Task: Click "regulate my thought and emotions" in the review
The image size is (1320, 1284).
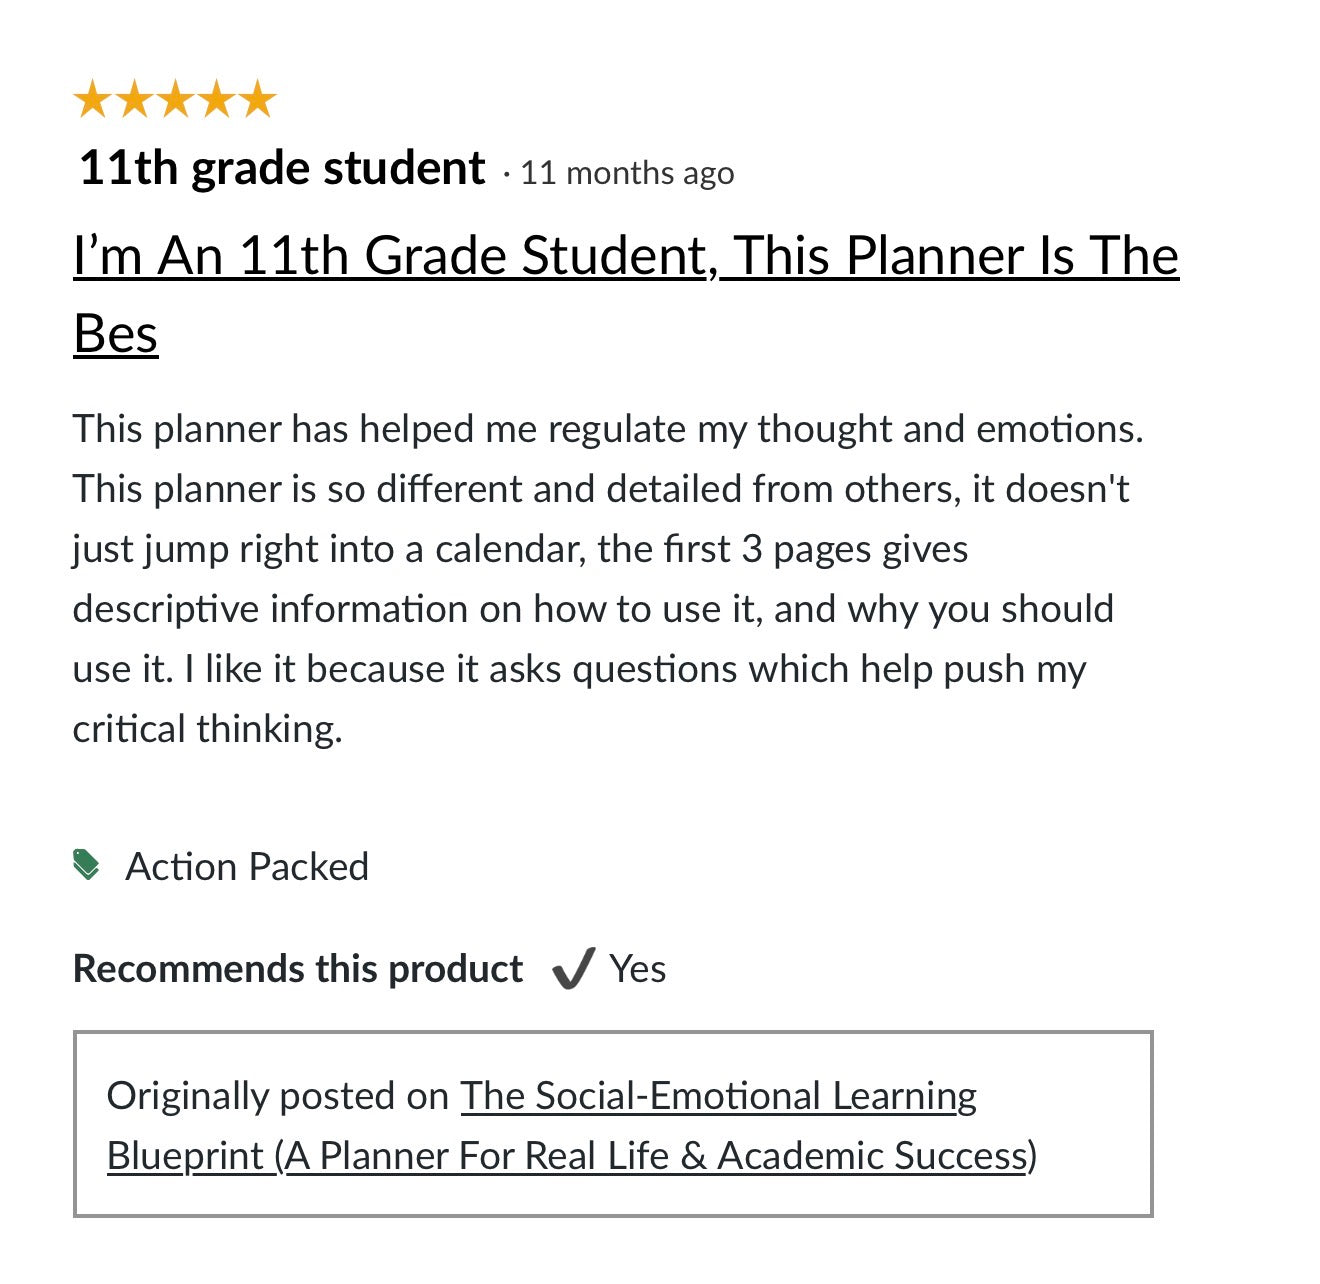Action: [845, 429]
